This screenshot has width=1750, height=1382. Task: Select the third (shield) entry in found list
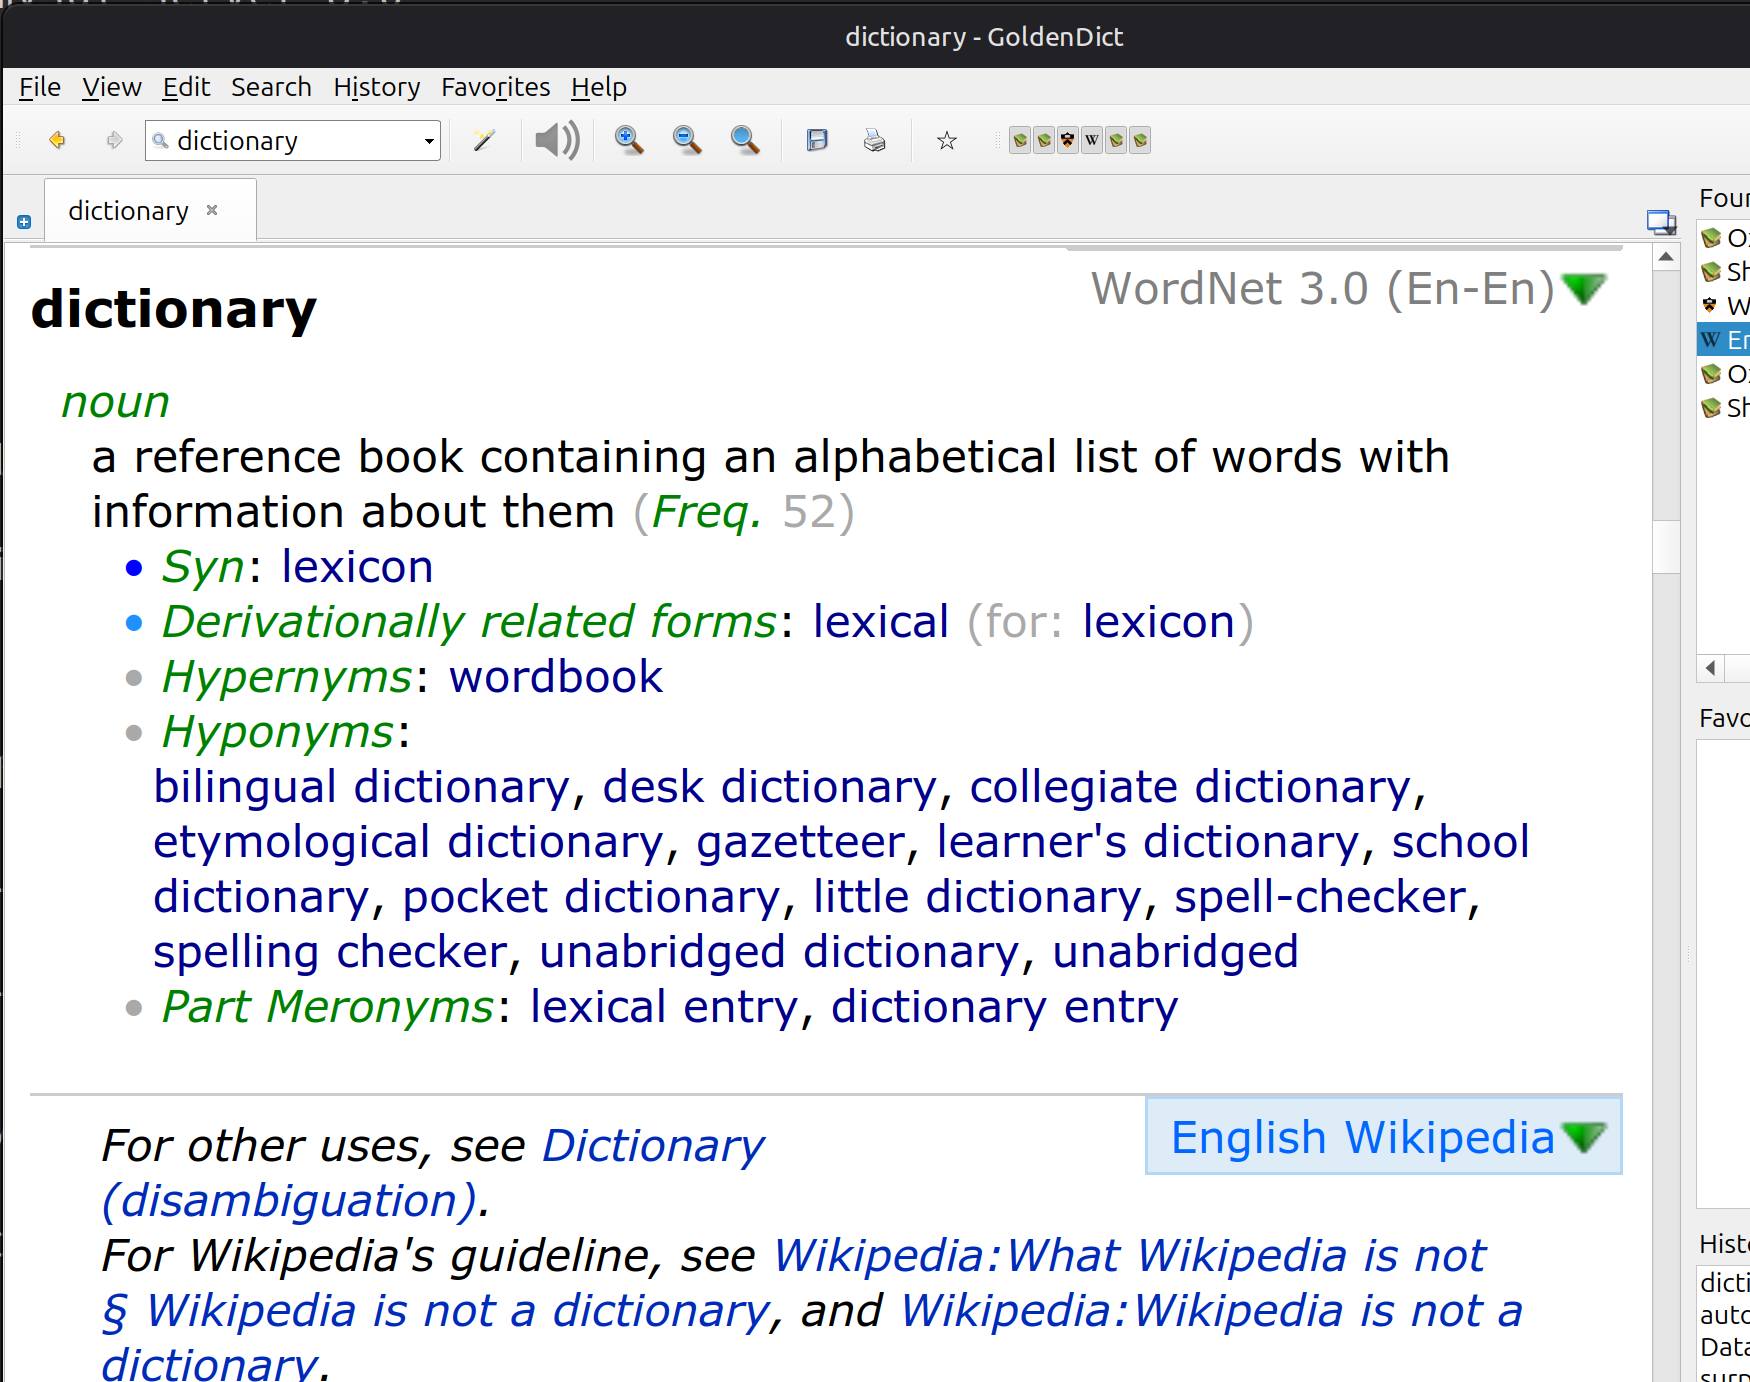[1724, 306]
